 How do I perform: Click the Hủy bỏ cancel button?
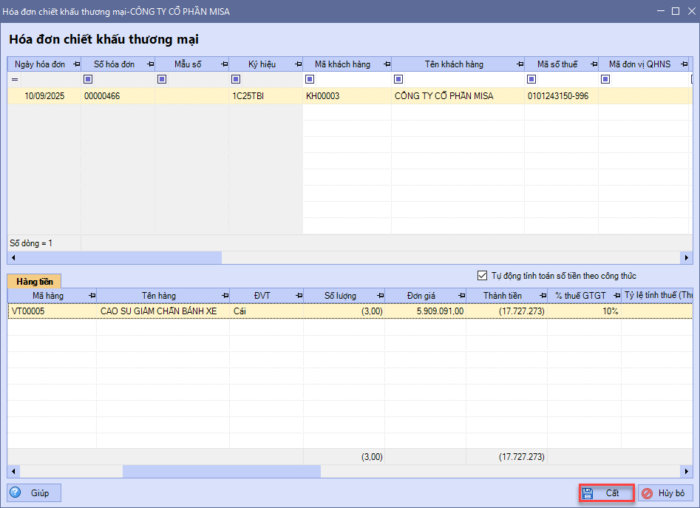tap(664, 493)
